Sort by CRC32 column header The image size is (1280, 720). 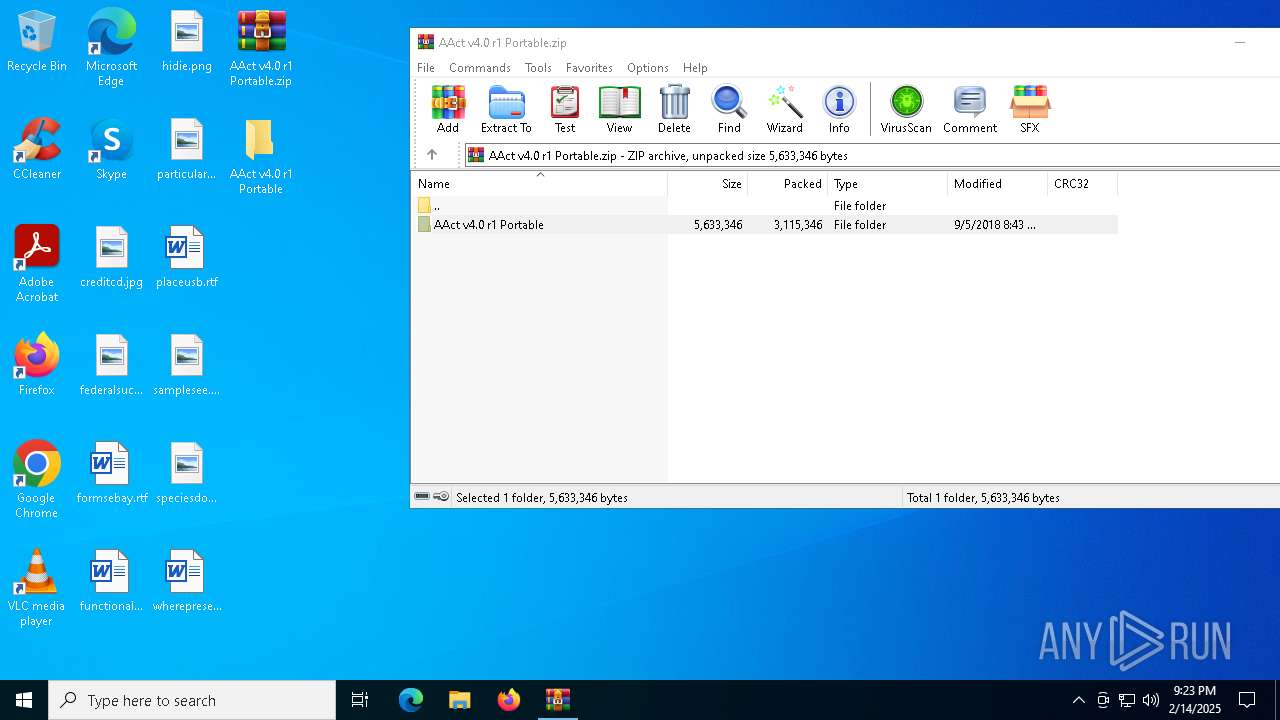pos(1082,184)
